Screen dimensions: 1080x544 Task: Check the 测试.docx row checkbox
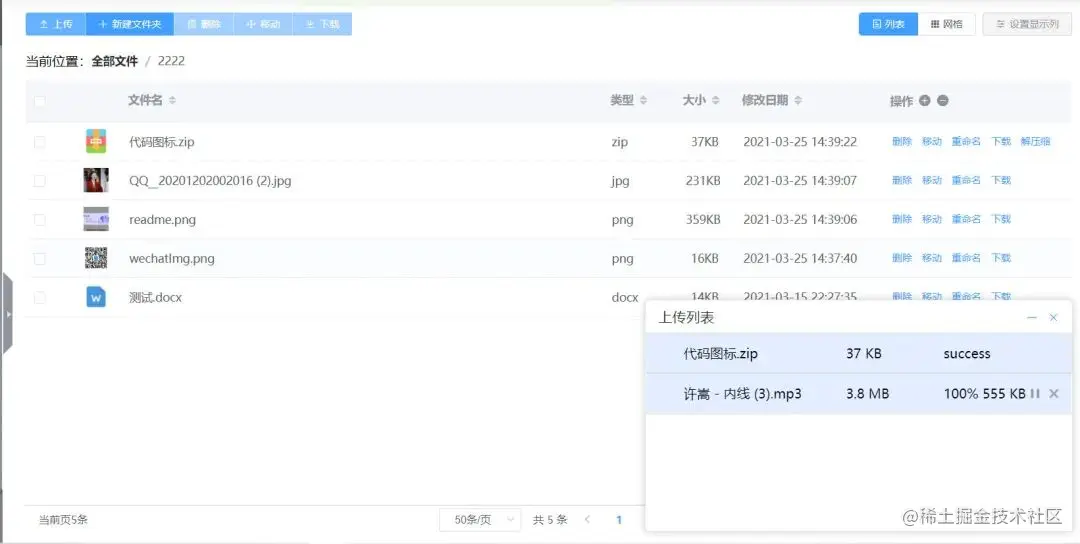[40, 297]
